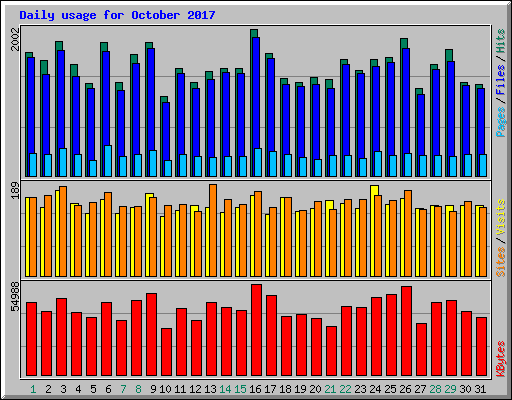Click the red KBytes bar for day 10

[167, 352]
